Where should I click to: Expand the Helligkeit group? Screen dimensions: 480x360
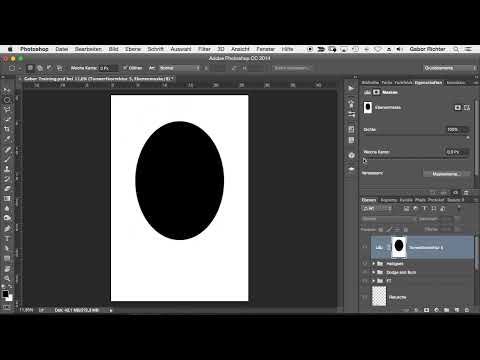click(374, 264)
